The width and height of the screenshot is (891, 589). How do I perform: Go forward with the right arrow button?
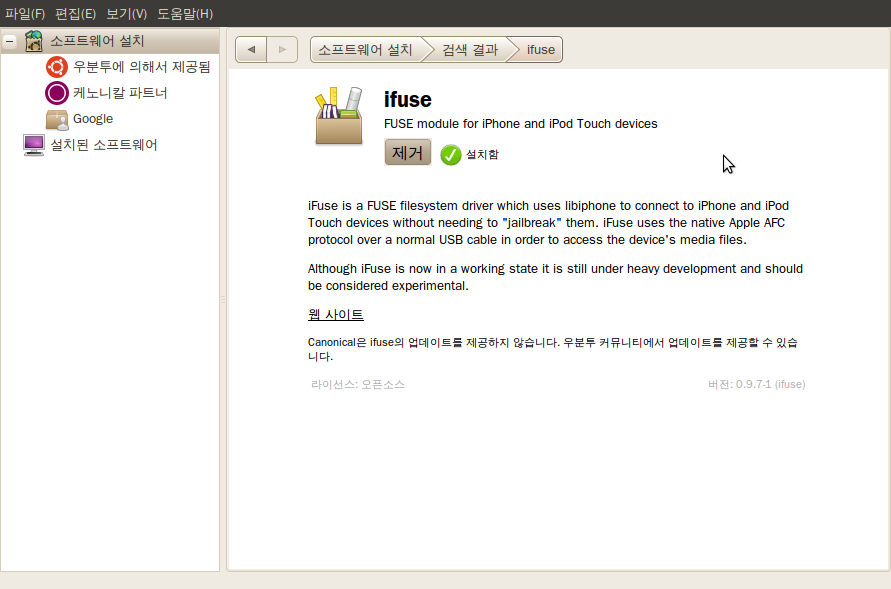(x=282, y=49)
